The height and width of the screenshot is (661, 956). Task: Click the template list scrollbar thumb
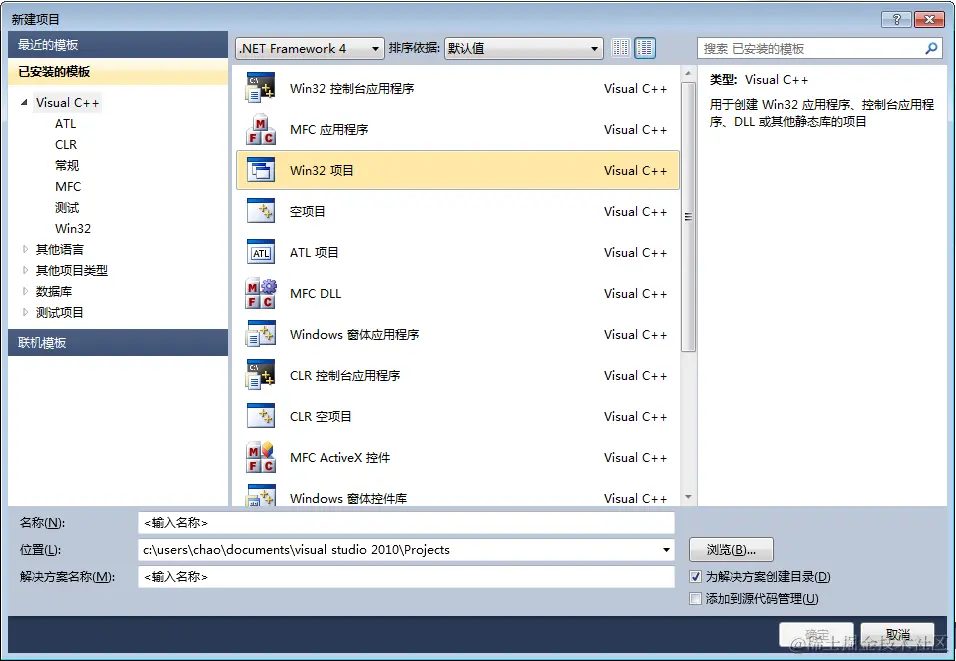point(688,217)
